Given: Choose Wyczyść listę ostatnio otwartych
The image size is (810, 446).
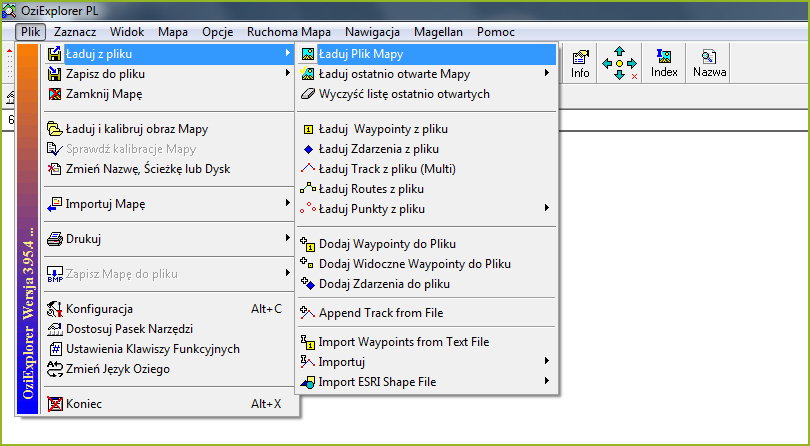Looking at the screenshot, I should point(426,94).
